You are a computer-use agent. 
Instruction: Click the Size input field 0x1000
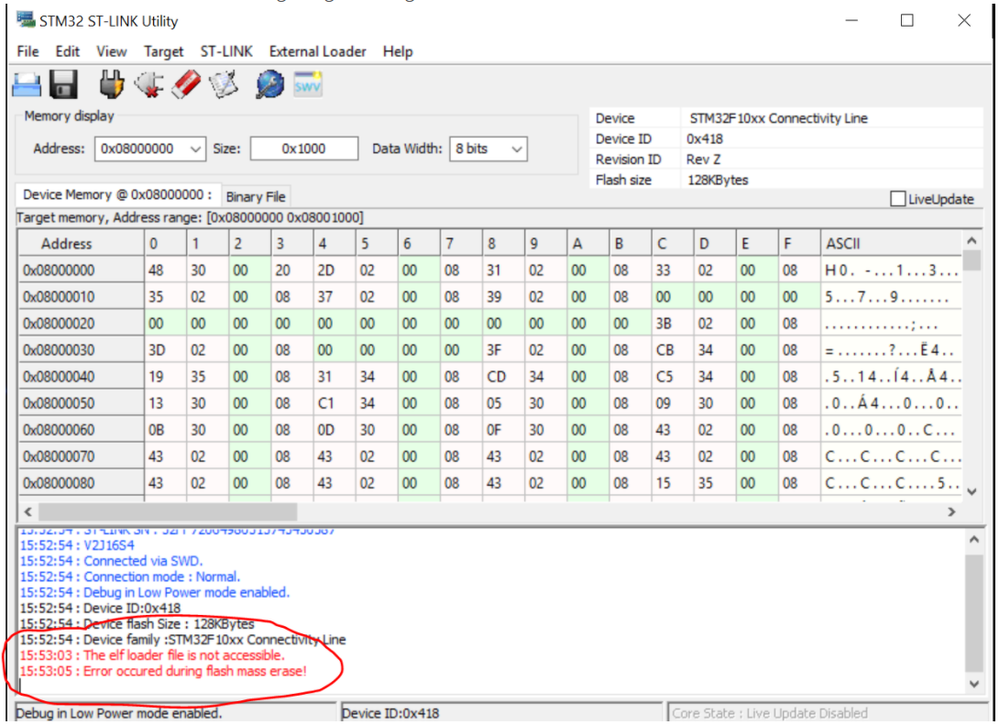click(304, 149)
